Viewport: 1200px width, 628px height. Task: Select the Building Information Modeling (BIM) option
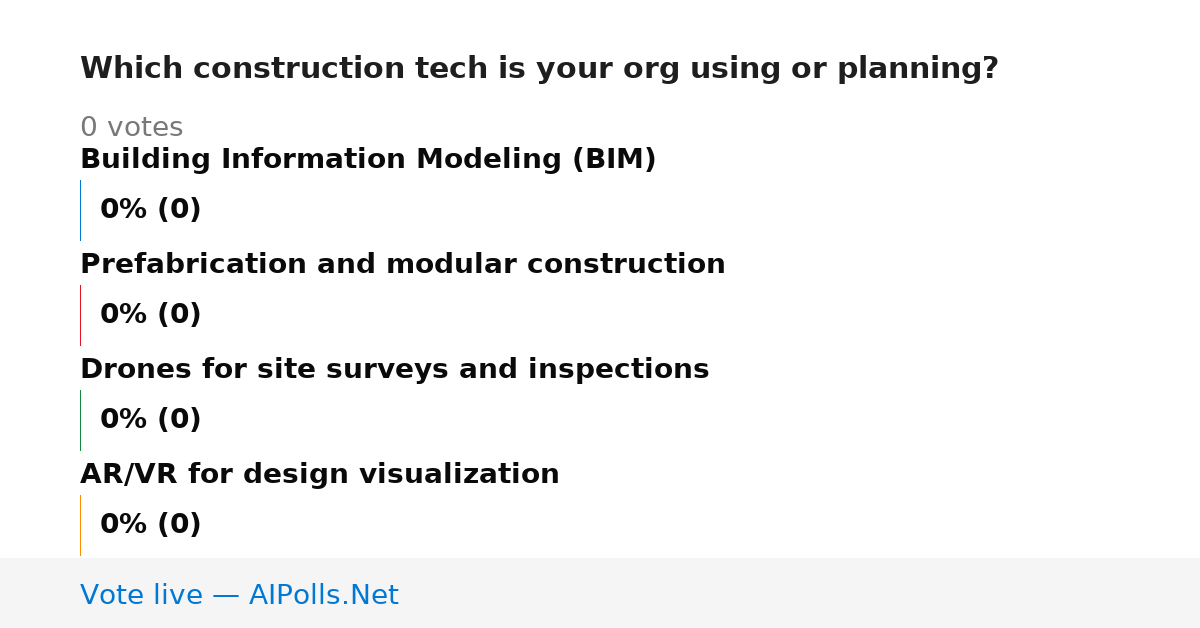click(x=368, y=160)
